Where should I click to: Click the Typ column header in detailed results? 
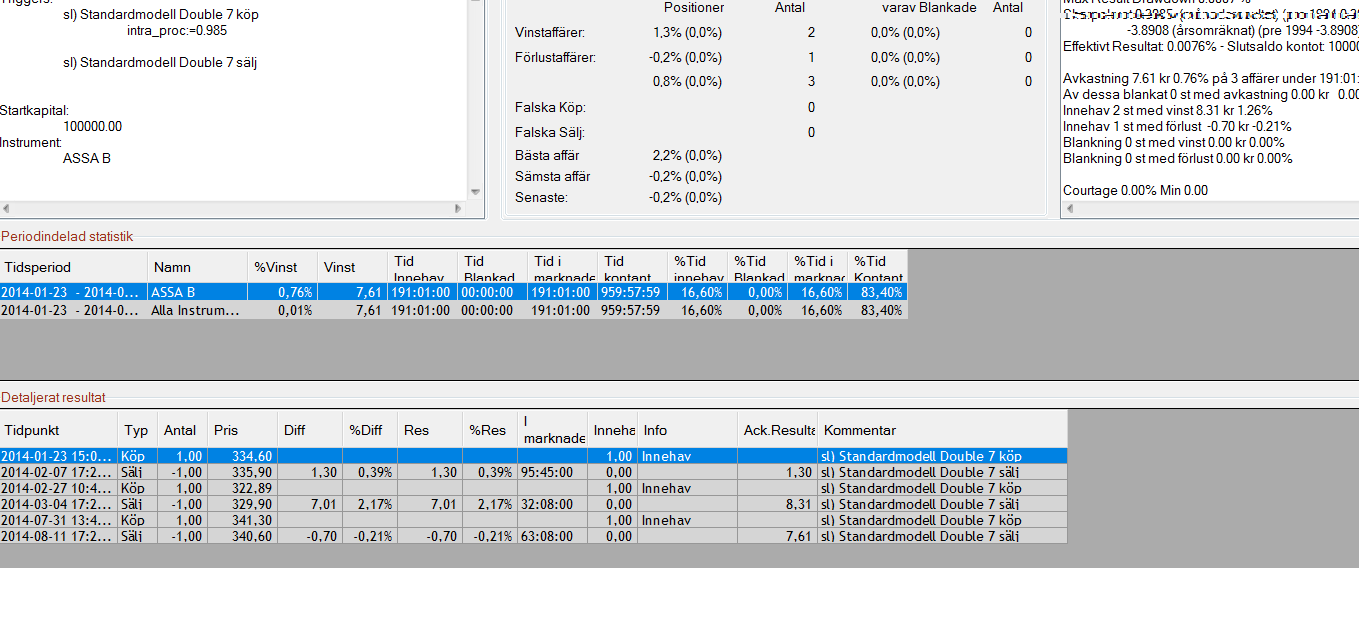[x=136, y=430]
